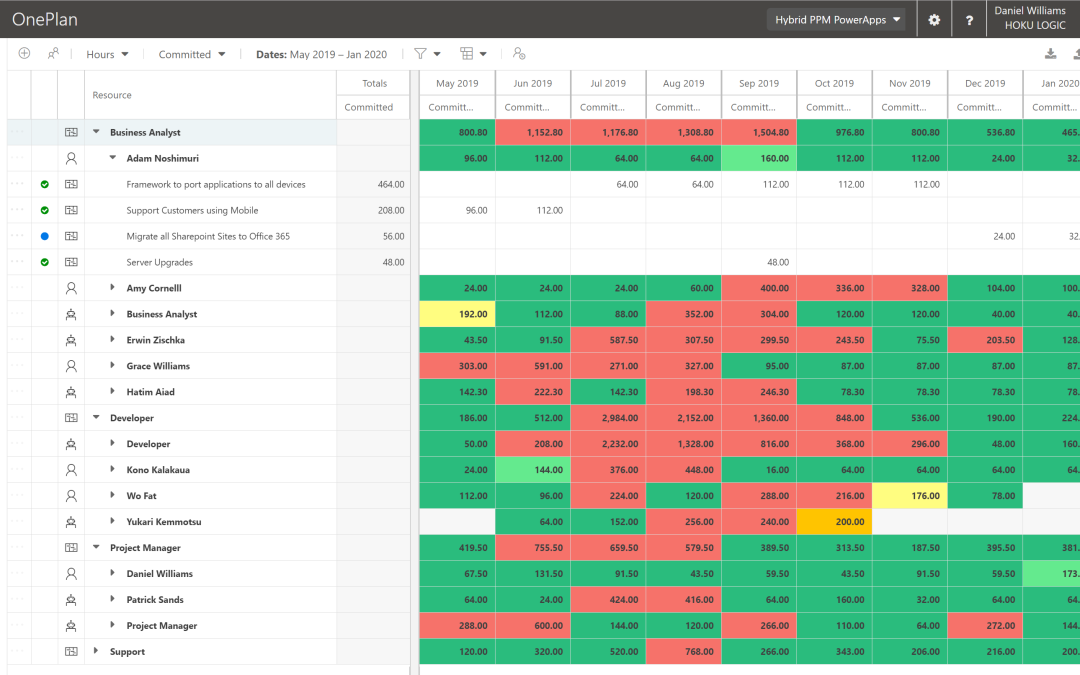This screenshot has height=675, width=1080.
Task: Open the Hybrid PPM PowerApps dropdown
Action: [837, 18]
